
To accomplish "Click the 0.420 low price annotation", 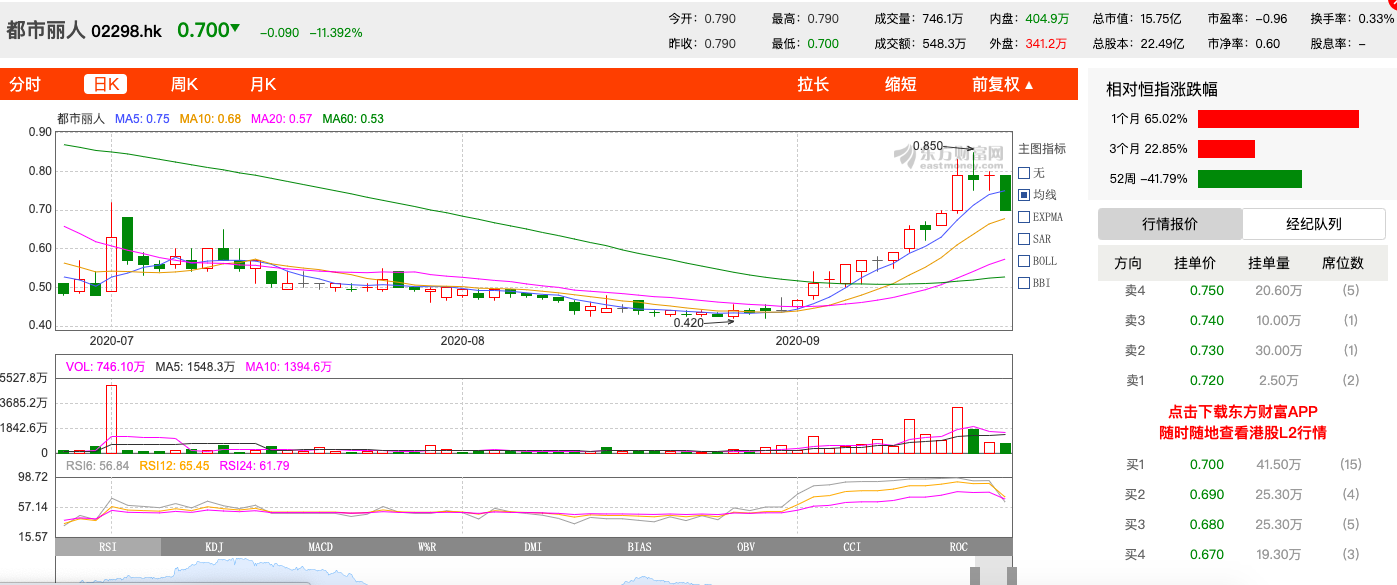I will pos(688,322).
